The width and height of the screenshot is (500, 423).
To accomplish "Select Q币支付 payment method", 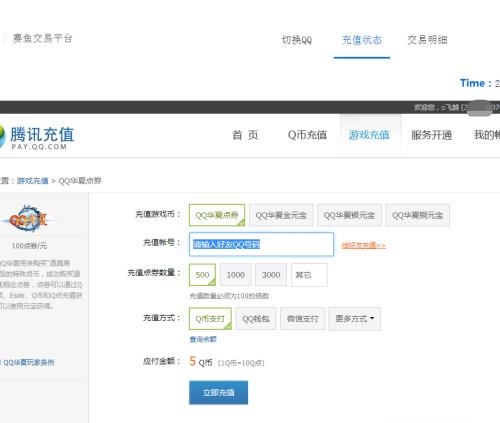I will coord(210,319).
